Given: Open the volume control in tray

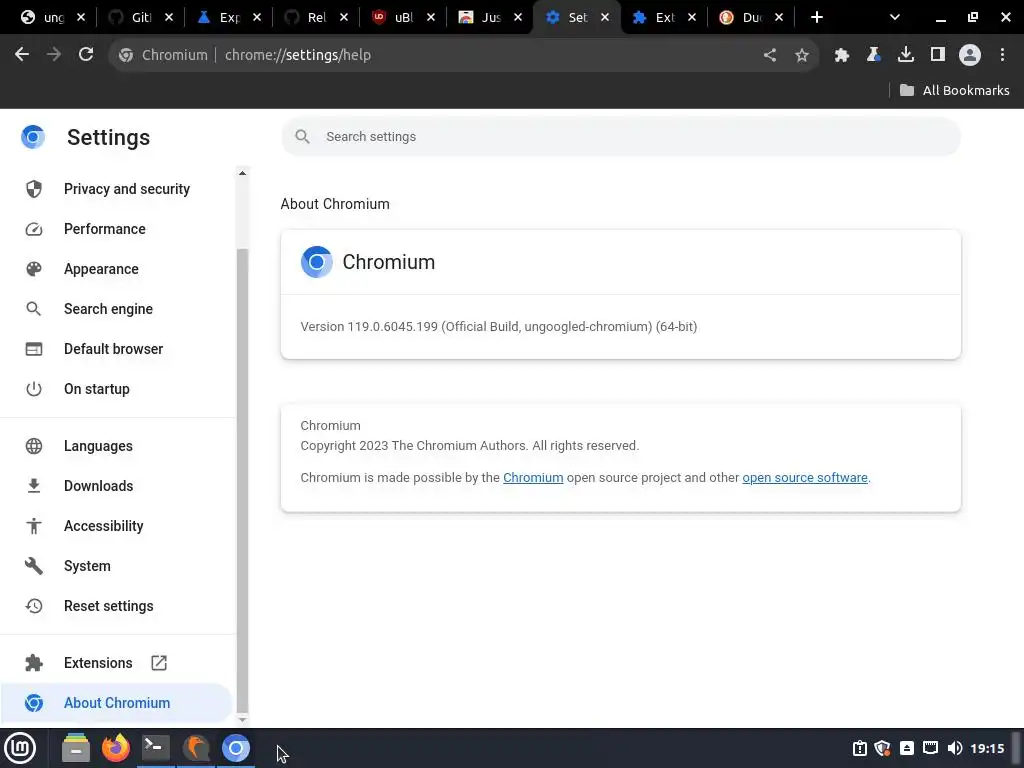Looking at the screenshot, I should [955, 748].
